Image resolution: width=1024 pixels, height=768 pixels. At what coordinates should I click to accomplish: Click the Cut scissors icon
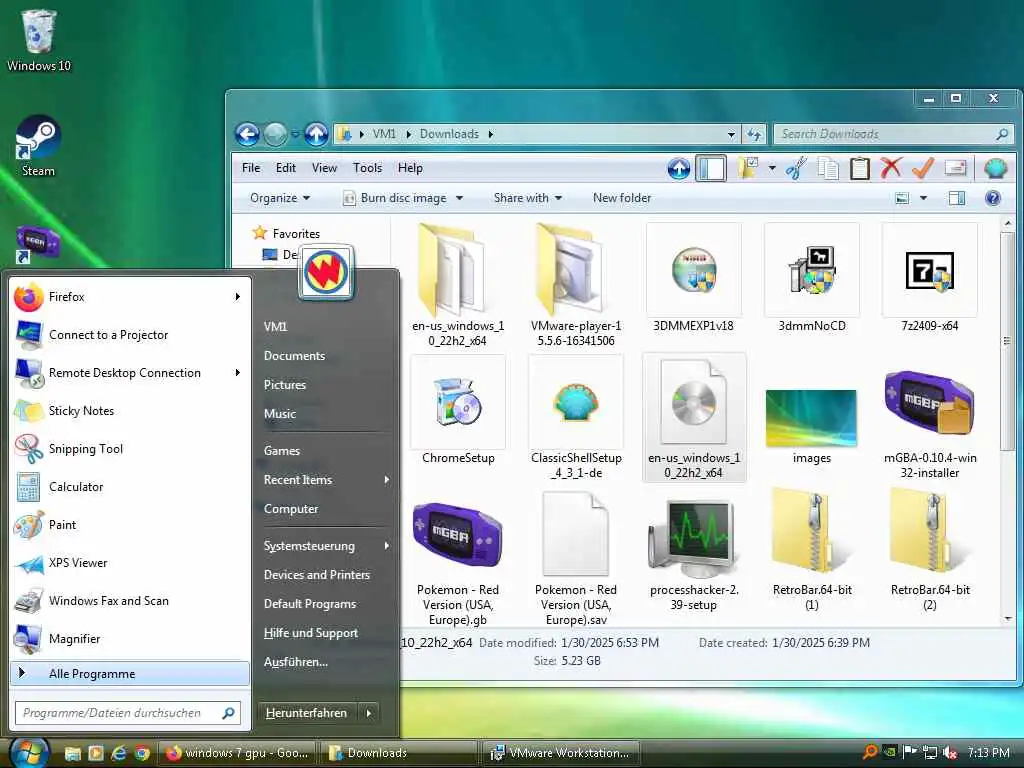pos(796,168)
